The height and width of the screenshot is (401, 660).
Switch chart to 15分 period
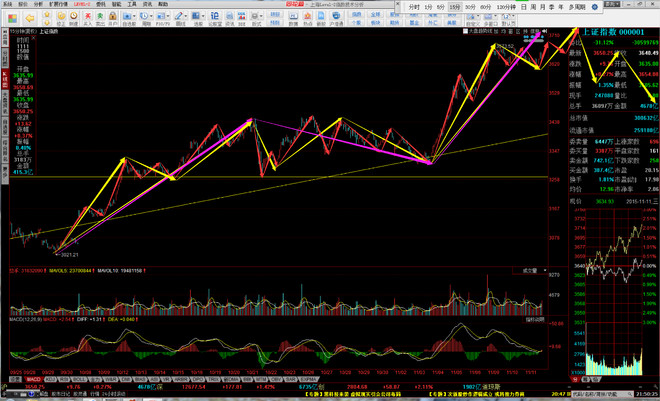point(454,7)
